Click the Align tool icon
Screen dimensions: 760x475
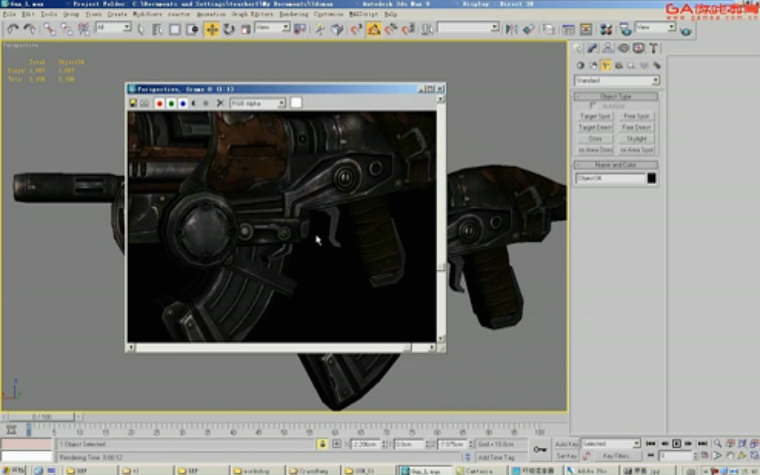tap(529, 29)
